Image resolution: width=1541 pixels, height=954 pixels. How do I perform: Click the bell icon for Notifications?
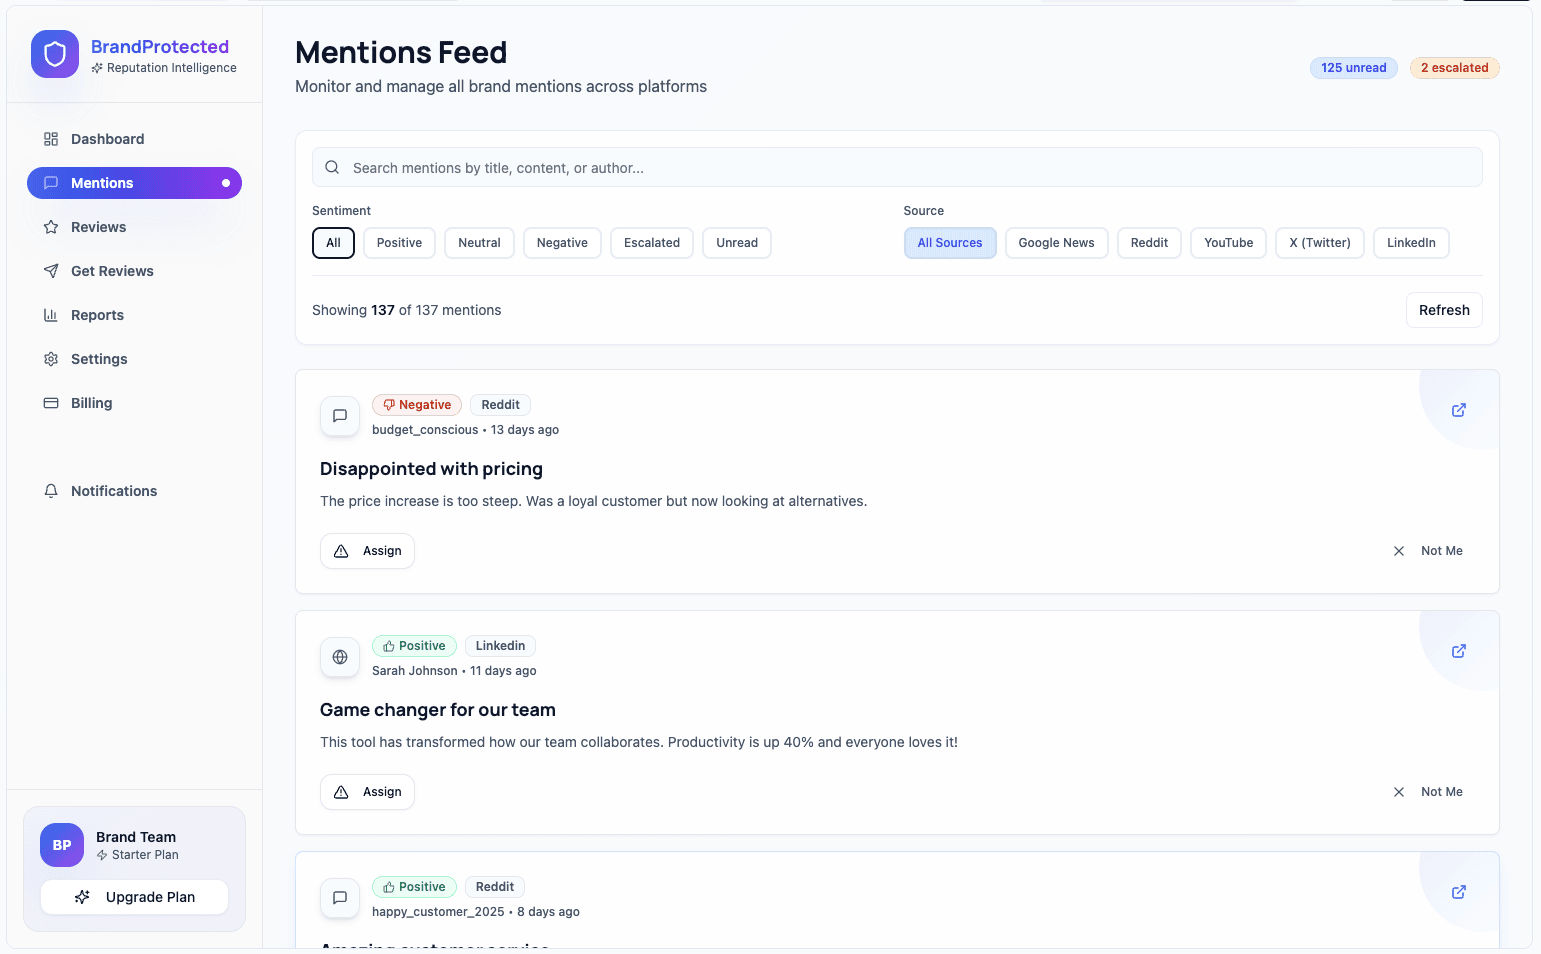click(x=51, y=491)
